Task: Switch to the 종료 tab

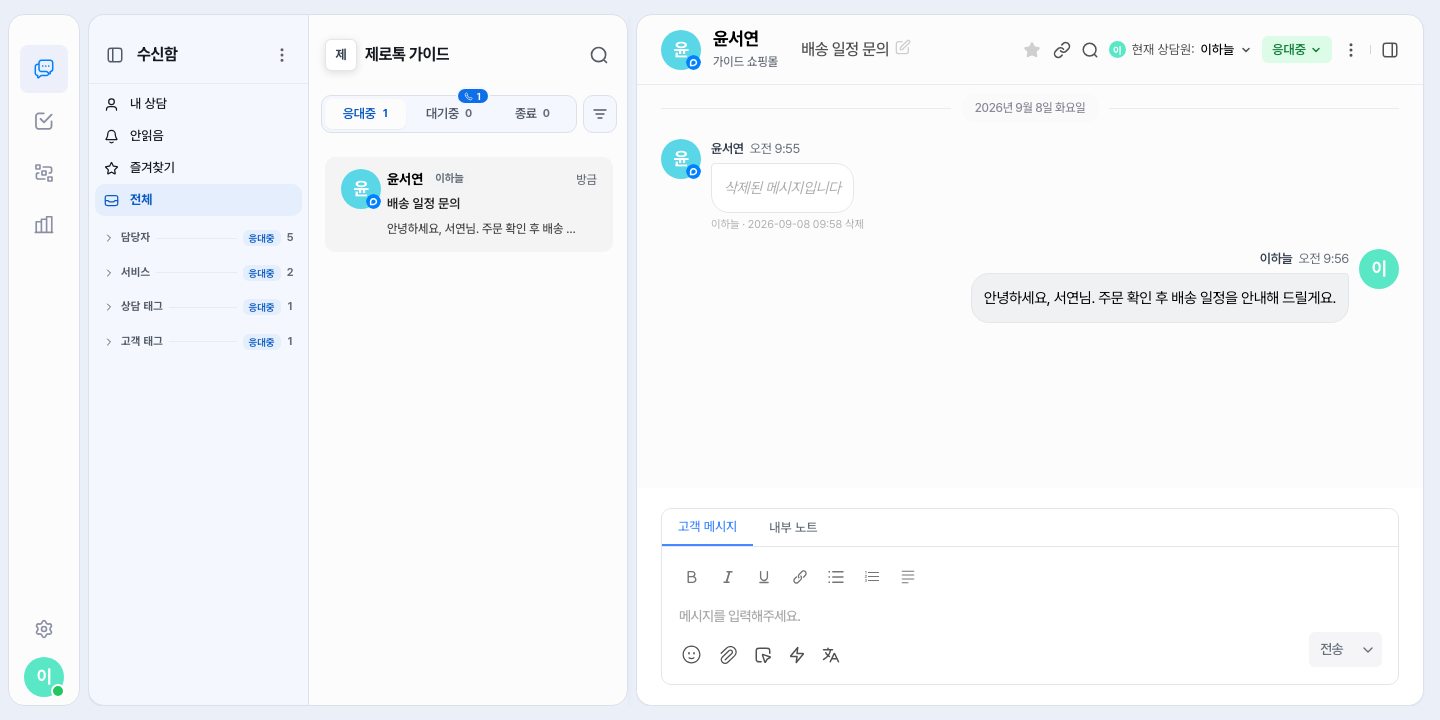Action: click(x=532, y=114)
